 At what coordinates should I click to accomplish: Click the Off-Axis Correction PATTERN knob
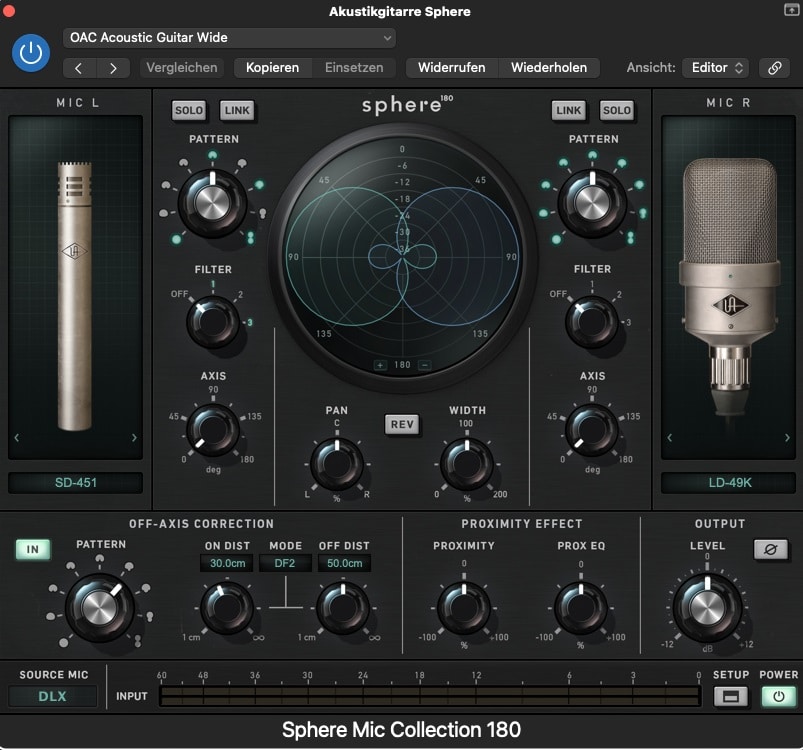(99, 608)
